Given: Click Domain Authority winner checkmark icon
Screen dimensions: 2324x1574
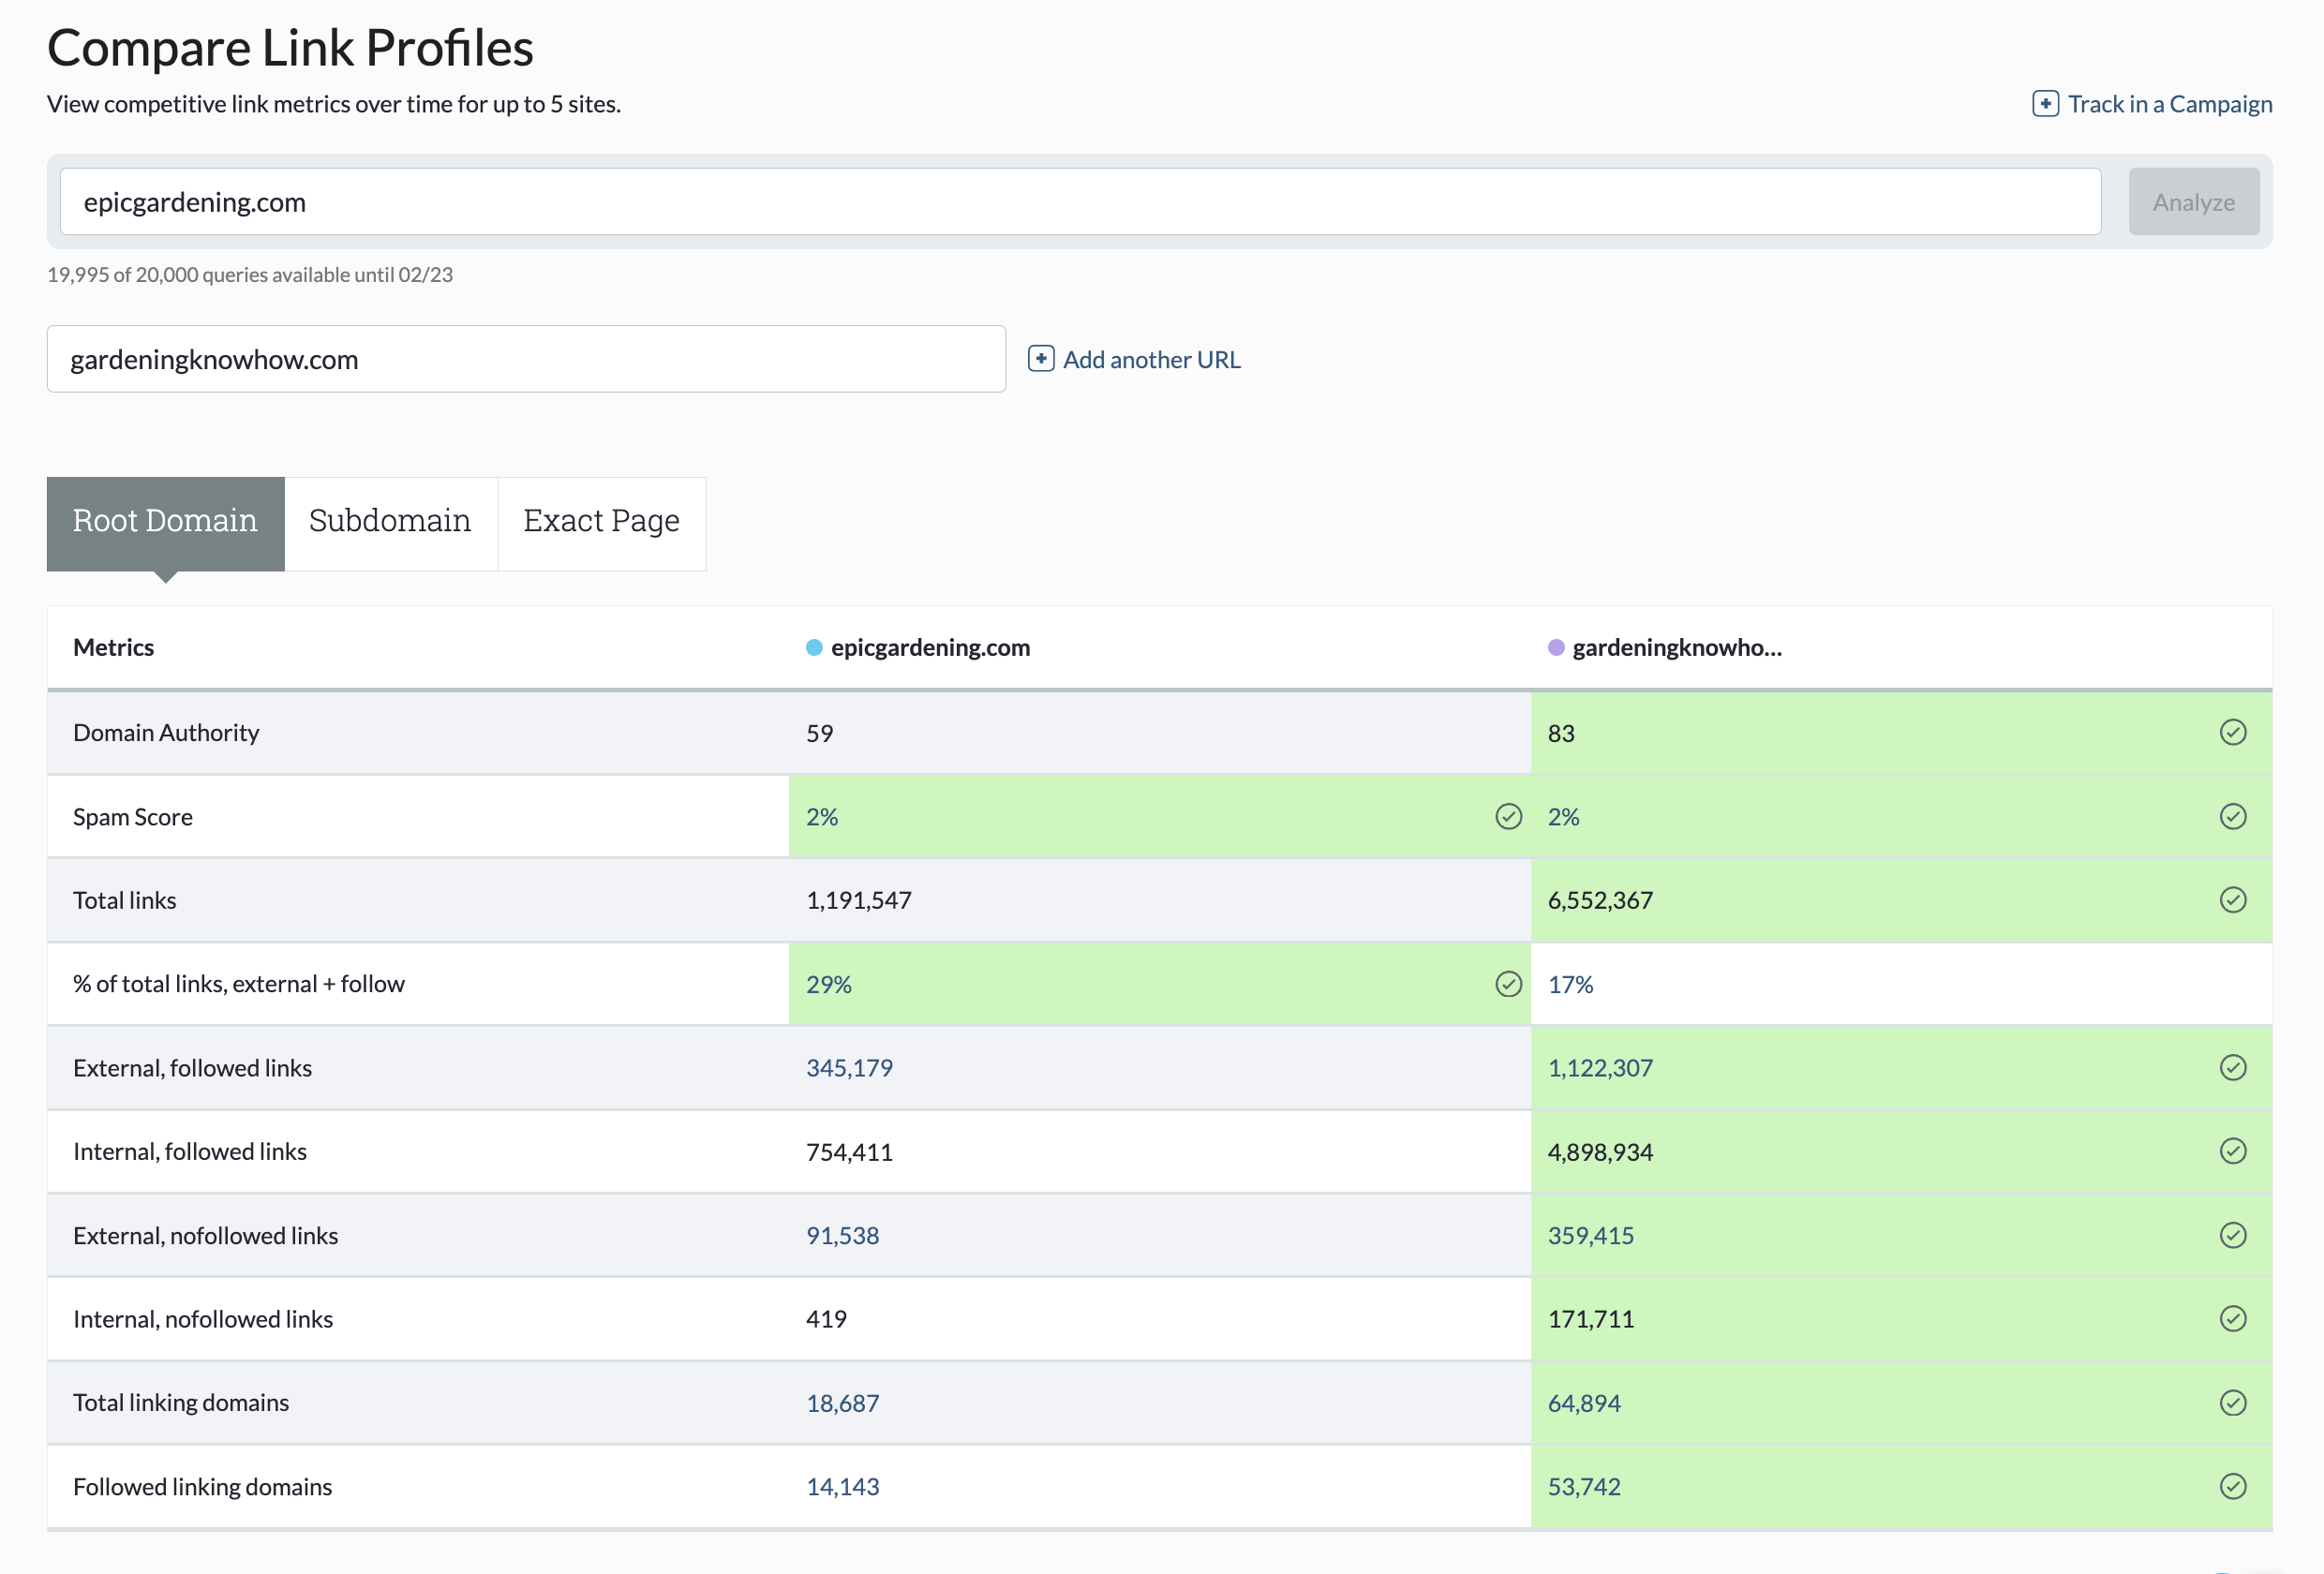Looking at the screenshot, I should click(2232, 733).
